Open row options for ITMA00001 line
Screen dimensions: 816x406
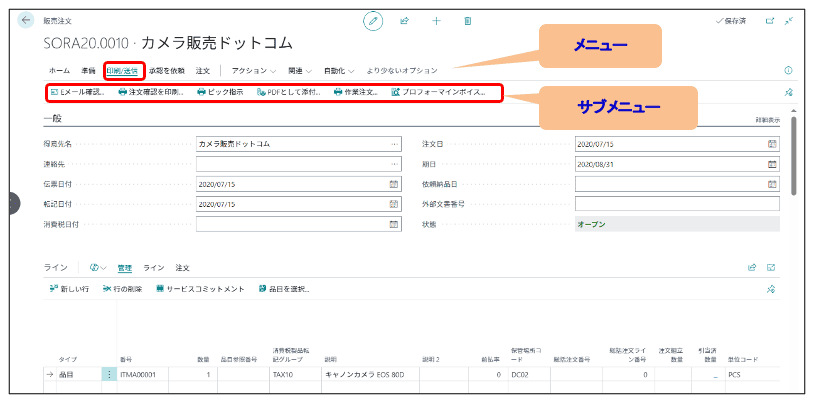coord(109,374)
